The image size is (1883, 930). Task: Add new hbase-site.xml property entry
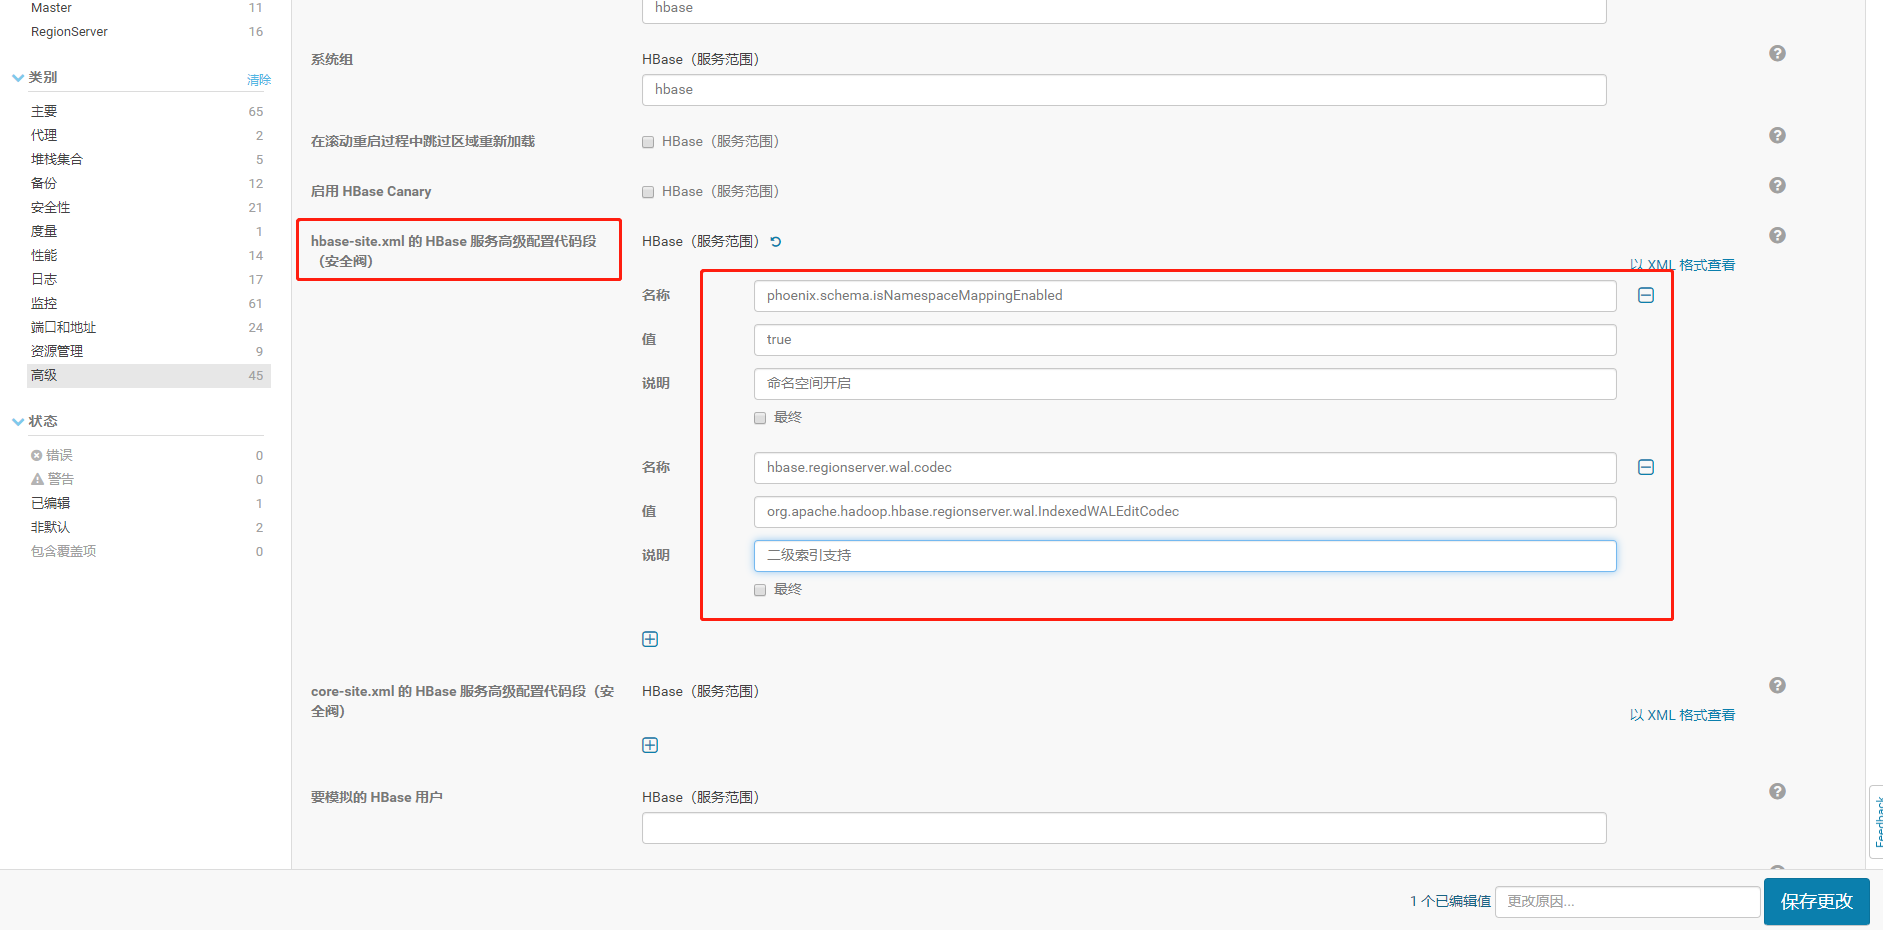click(650, 639)
